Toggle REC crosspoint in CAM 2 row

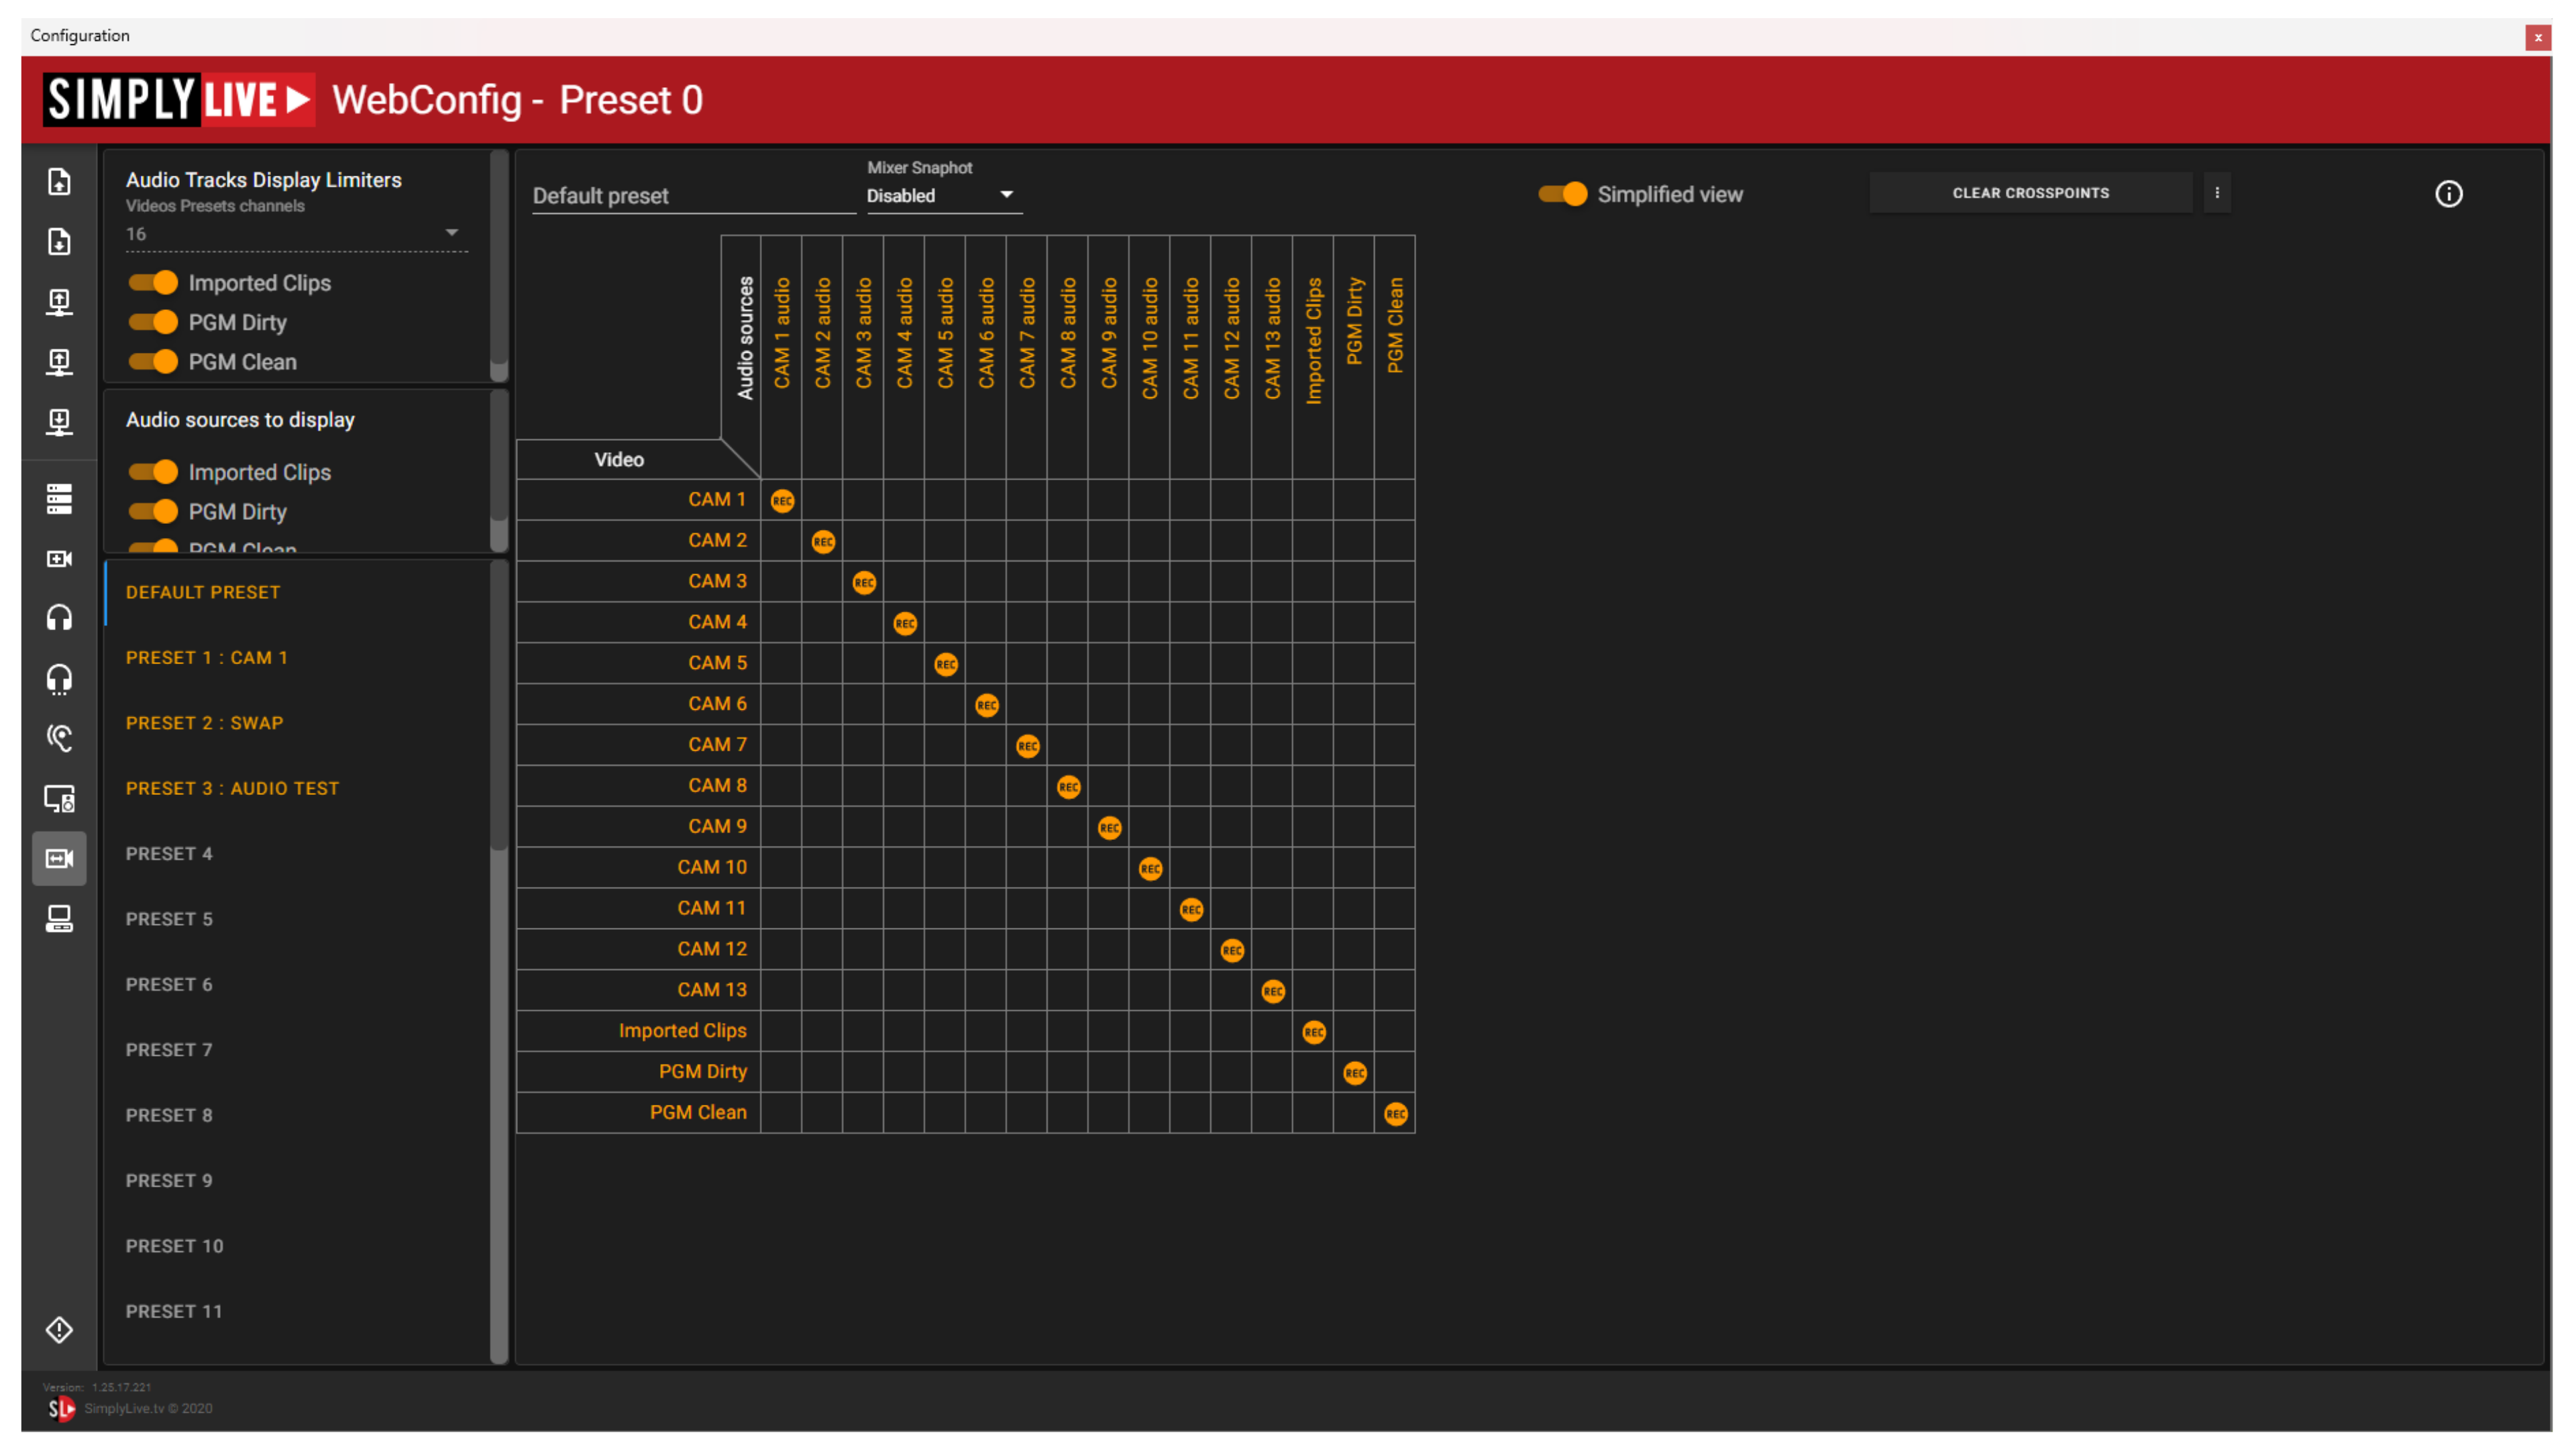point(823,542)
